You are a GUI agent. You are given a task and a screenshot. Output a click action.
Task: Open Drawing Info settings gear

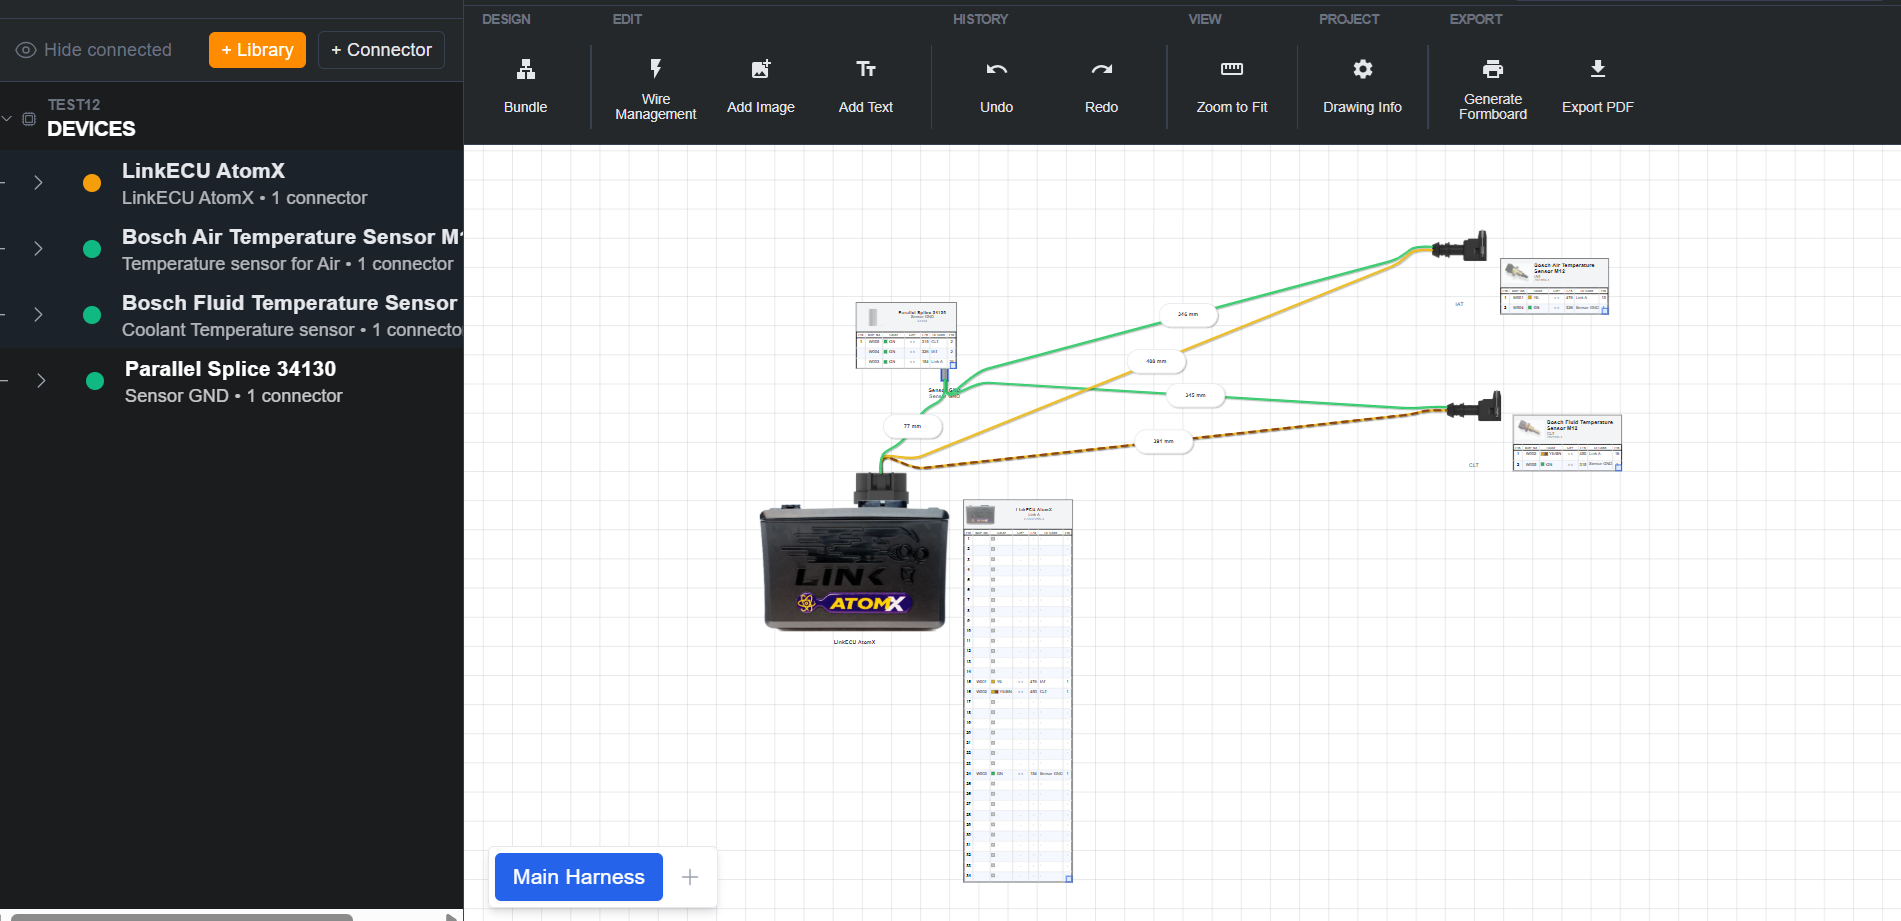click(x=1363, y=69)
